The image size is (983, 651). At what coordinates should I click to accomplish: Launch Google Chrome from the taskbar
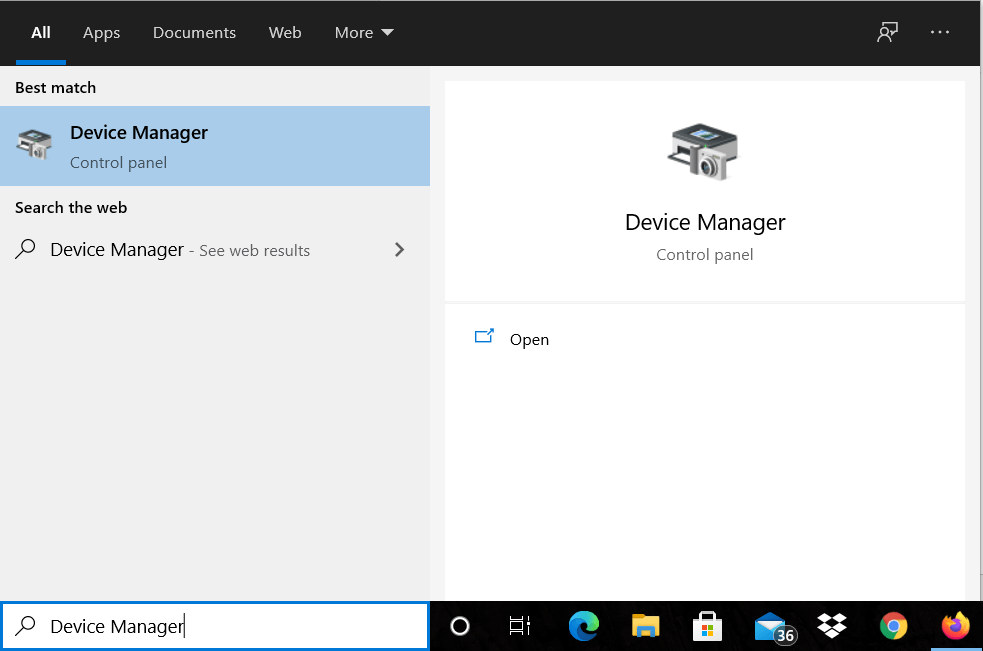(893, 626)
